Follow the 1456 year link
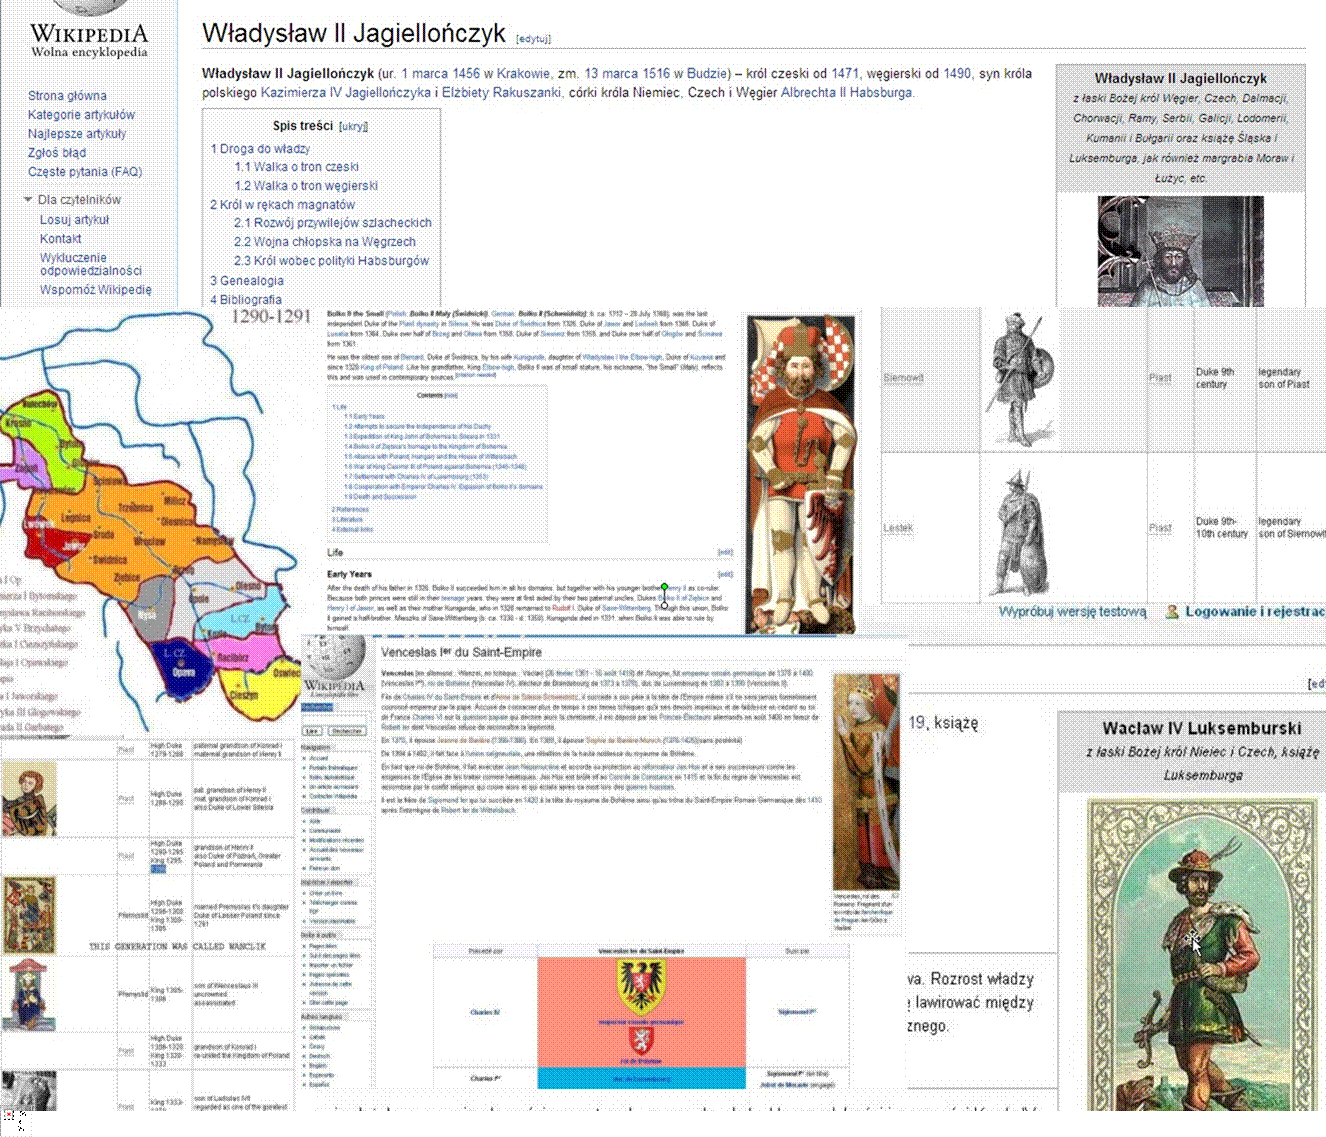Image resolution: width=1326 pixels, height=1137 pixels. click(466, 74)
